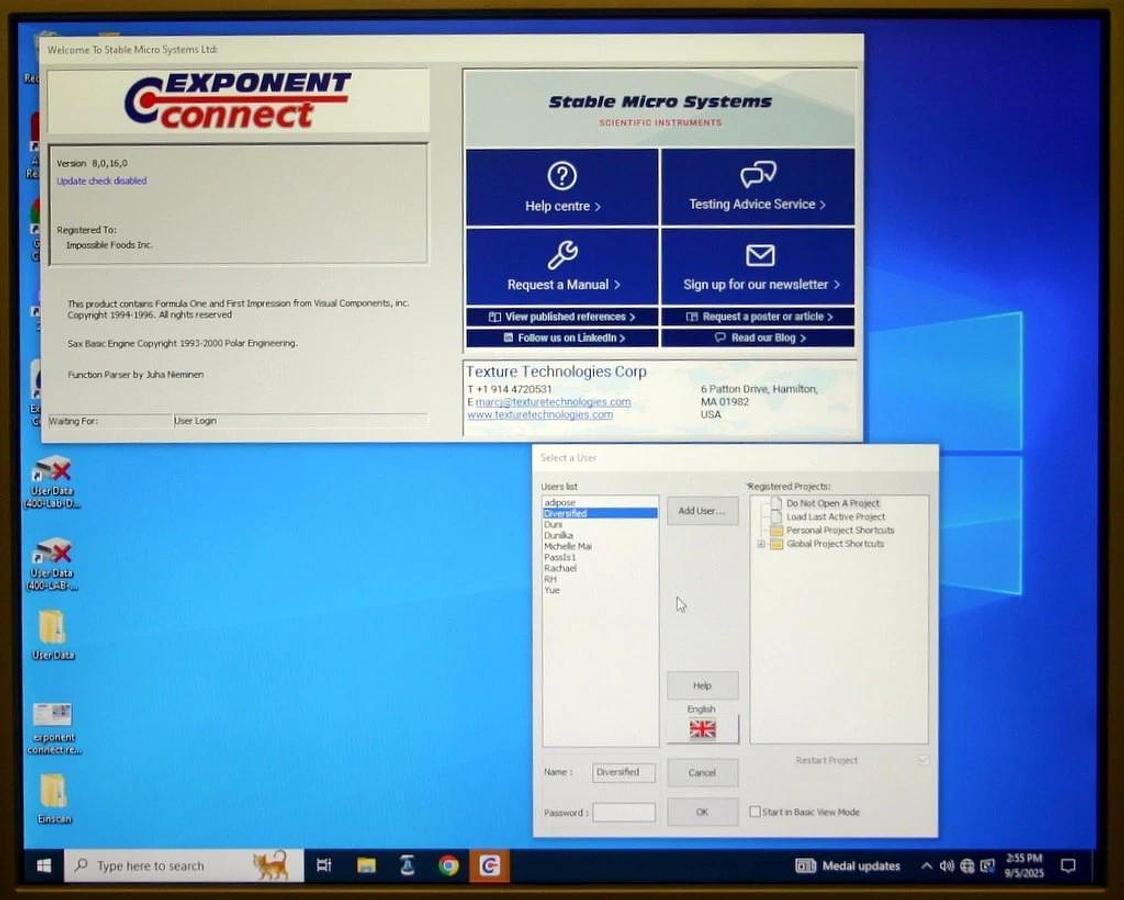Image resolution: width=1124 pixels, height=900 pixels.
Task: Click the Password input field
Action: tap(623, 813)
